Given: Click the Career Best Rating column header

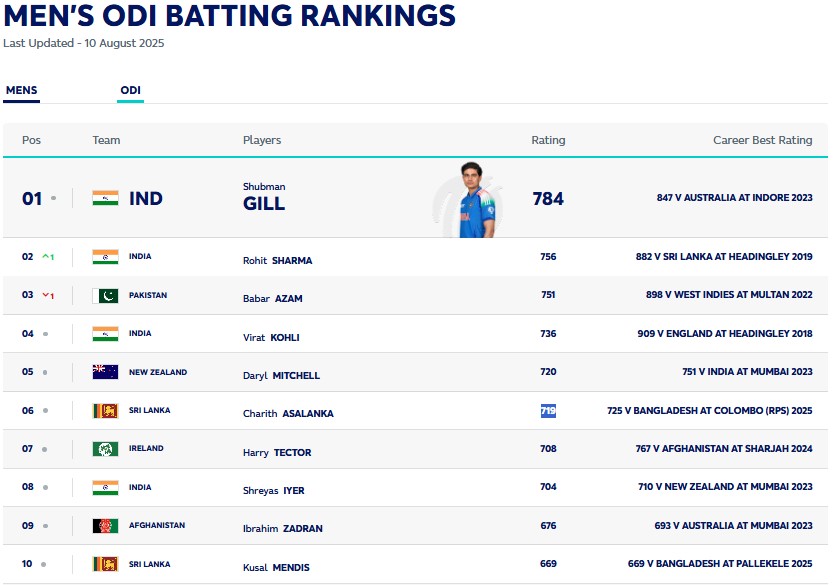Looking at the screenshot, I should pos(762,140).
